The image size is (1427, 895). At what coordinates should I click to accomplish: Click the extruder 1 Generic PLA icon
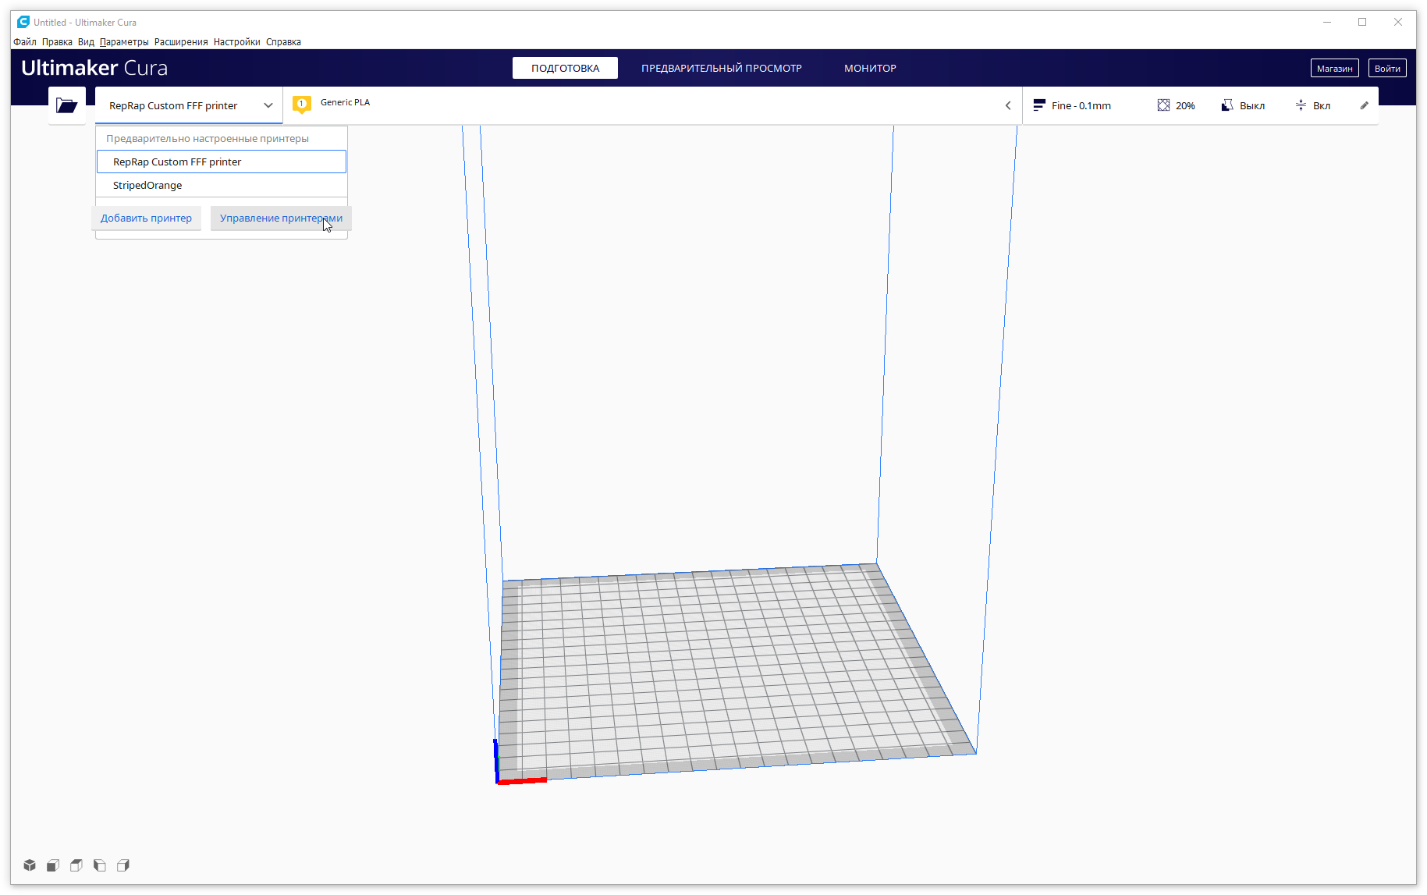point(302,104)
